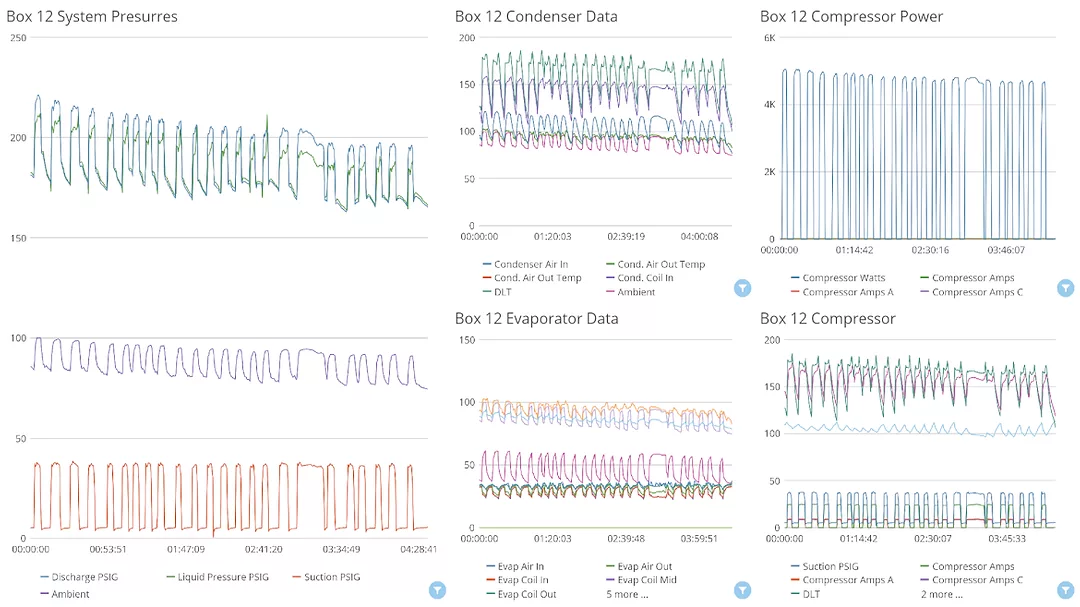Toggle Cond. Coil In legend entry
This screenshot has width=1080, height=607.
[640, 278]
